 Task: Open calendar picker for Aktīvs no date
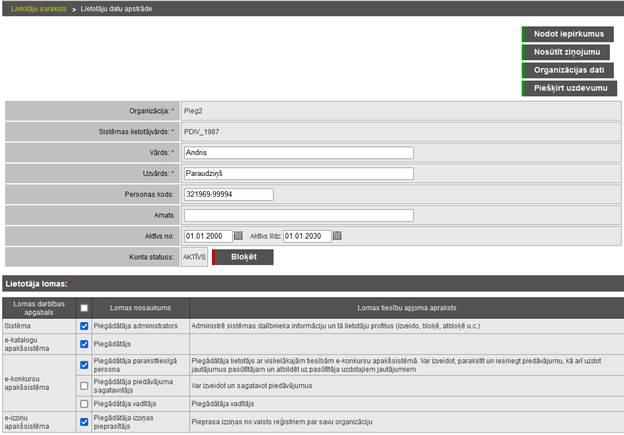tap(238, 236)
